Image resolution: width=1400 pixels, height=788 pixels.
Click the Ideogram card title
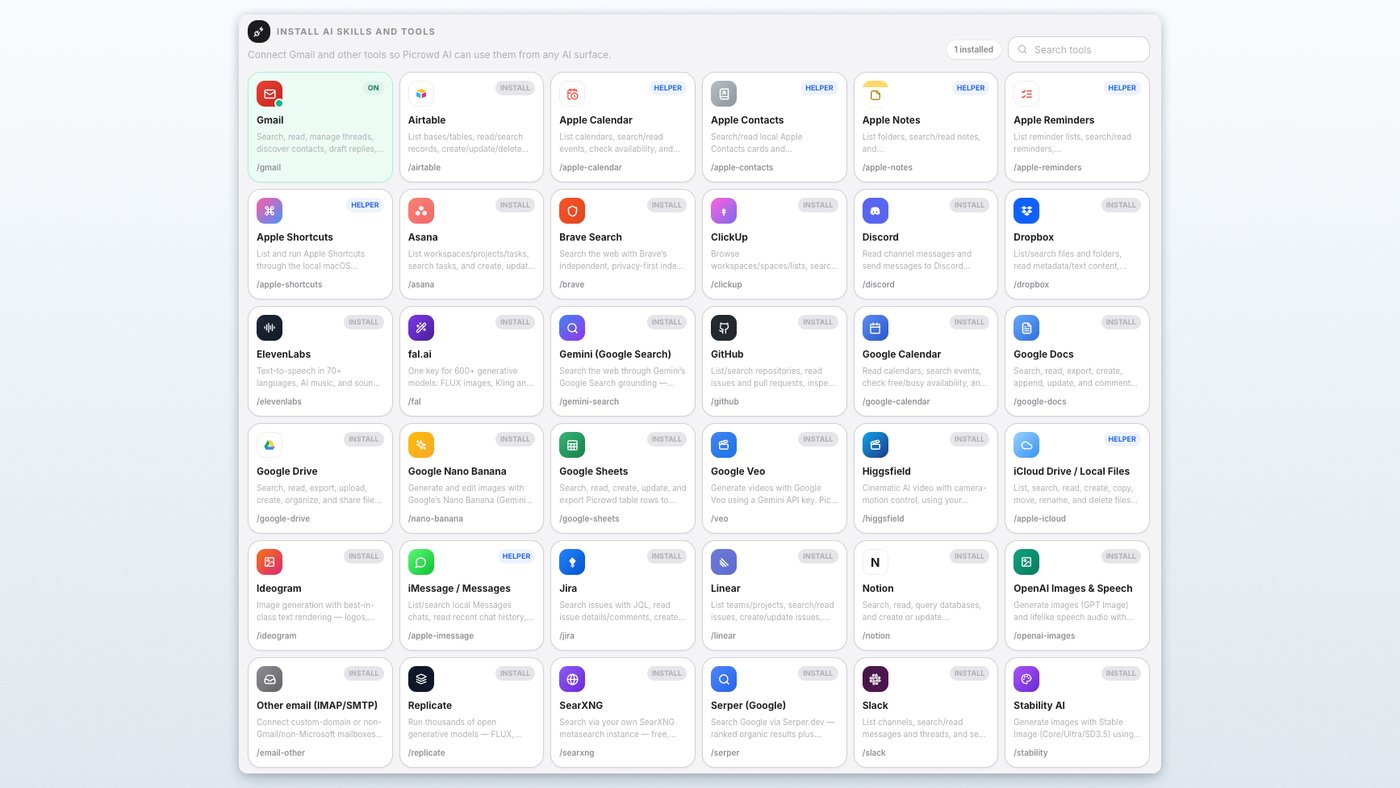click(x=279, y=588)
